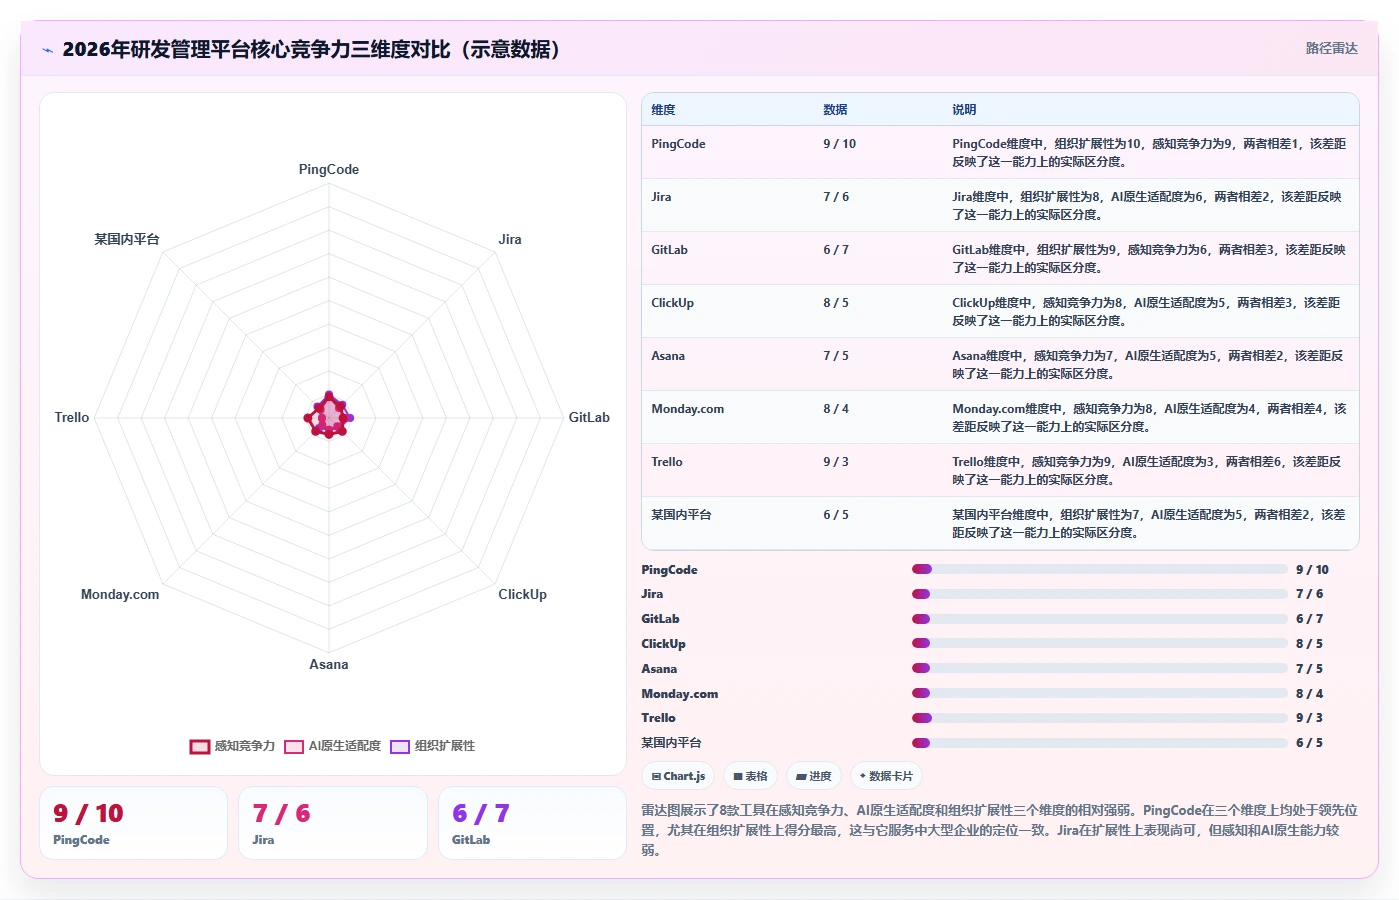Click the 说明 column header

964,110
